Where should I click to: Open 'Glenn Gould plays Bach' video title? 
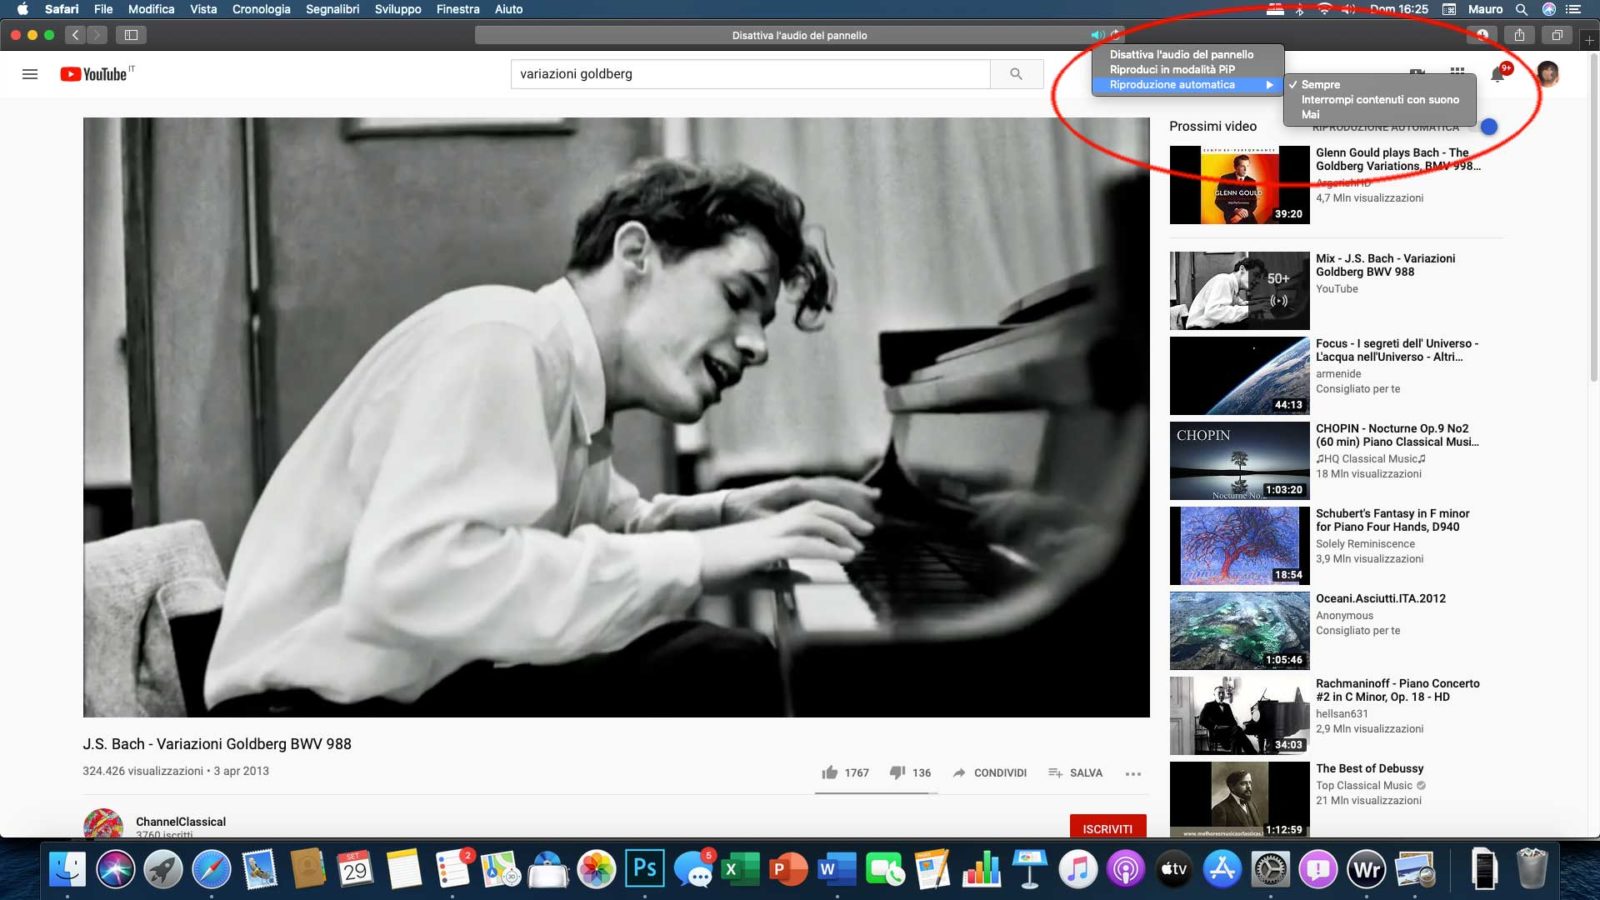[1398, 160]
